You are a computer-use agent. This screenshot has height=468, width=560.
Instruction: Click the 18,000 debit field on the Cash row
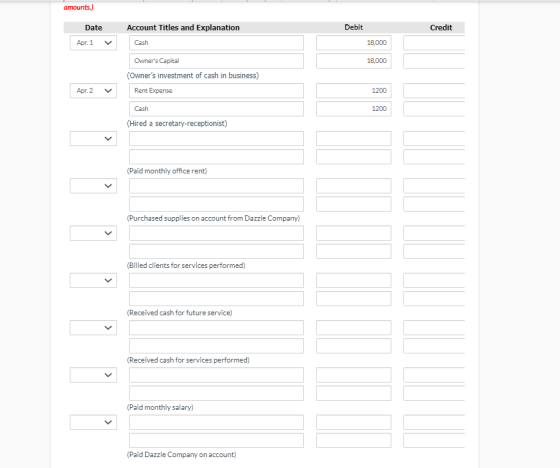[354, 43]
